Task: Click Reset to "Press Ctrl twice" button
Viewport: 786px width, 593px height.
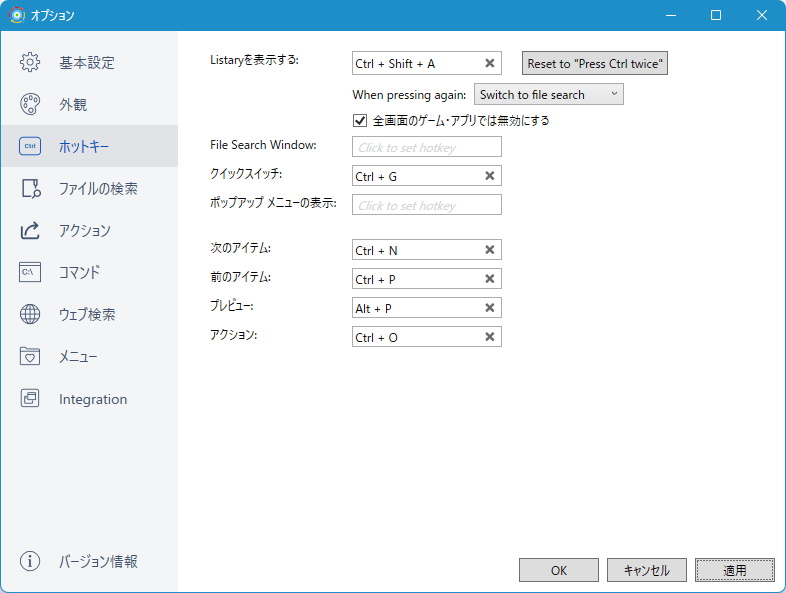Action: [x=595, y=63]
